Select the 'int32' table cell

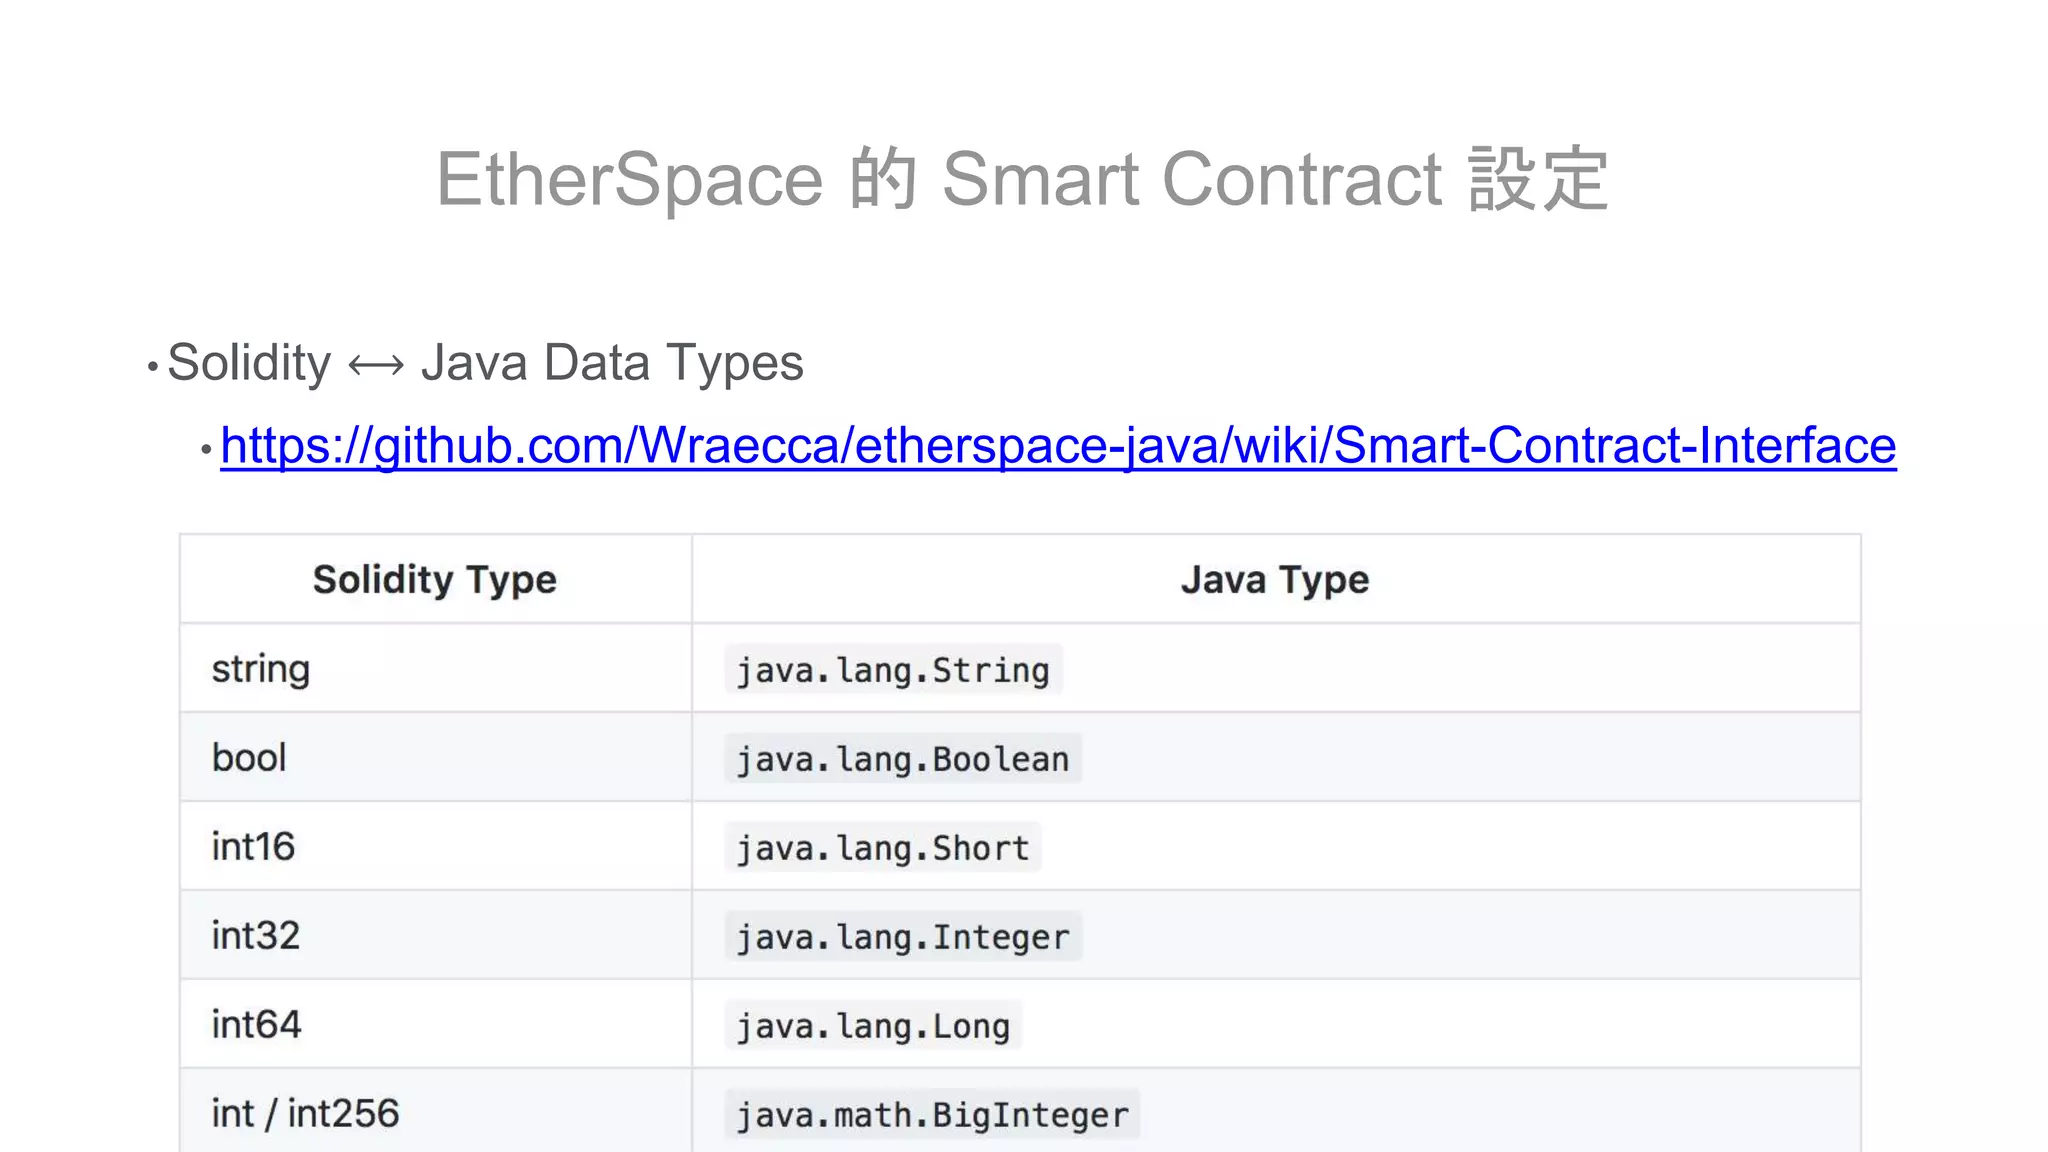(435, 935)
